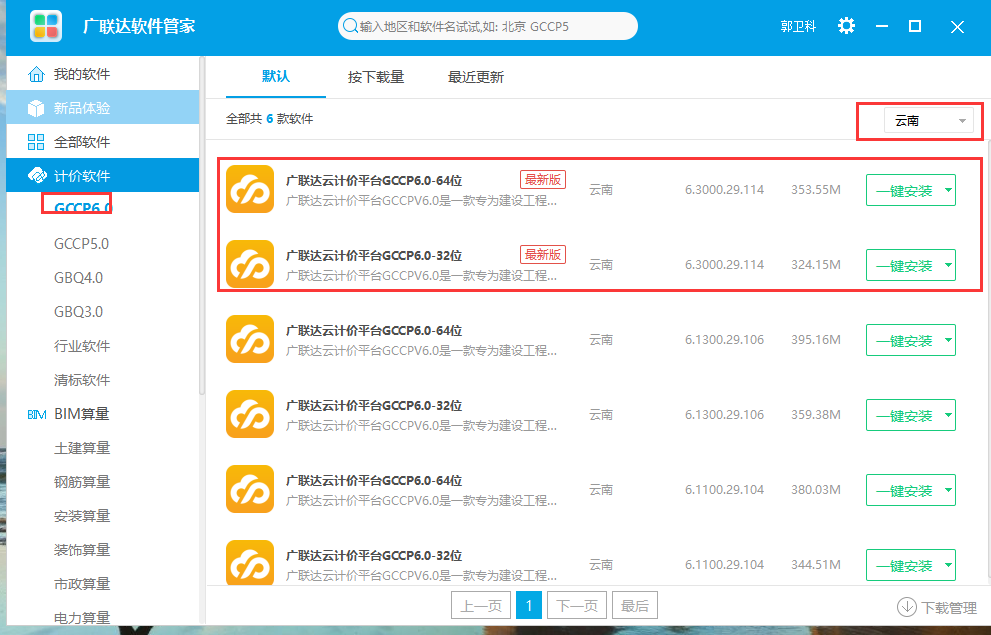Click the 全部共 6 款软件 count text

click(269, 119)
